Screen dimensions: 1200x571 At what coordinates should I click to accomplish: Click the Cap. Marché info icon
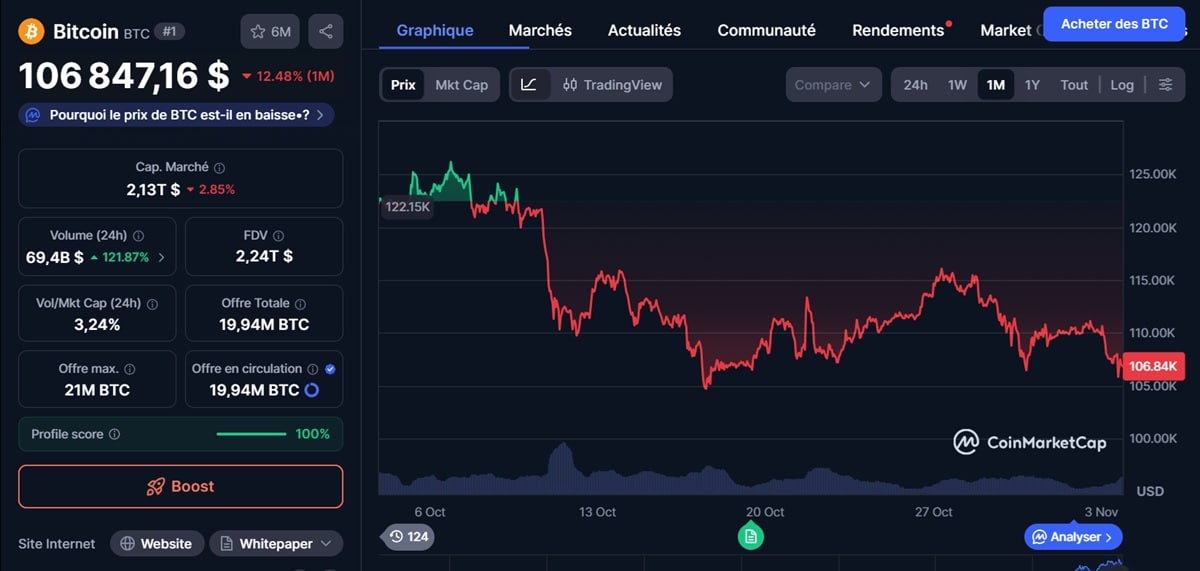220,168
